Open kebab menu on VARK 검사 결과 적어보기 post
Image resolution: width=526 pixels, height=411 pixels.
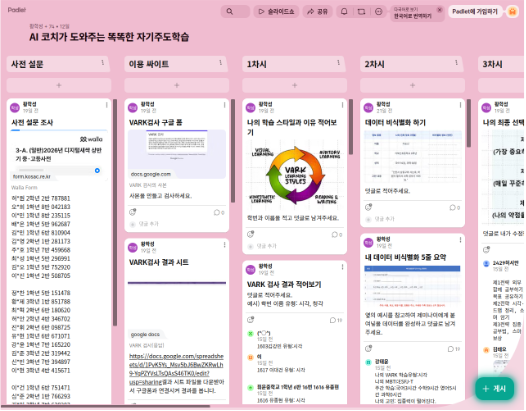click(342, 267)
